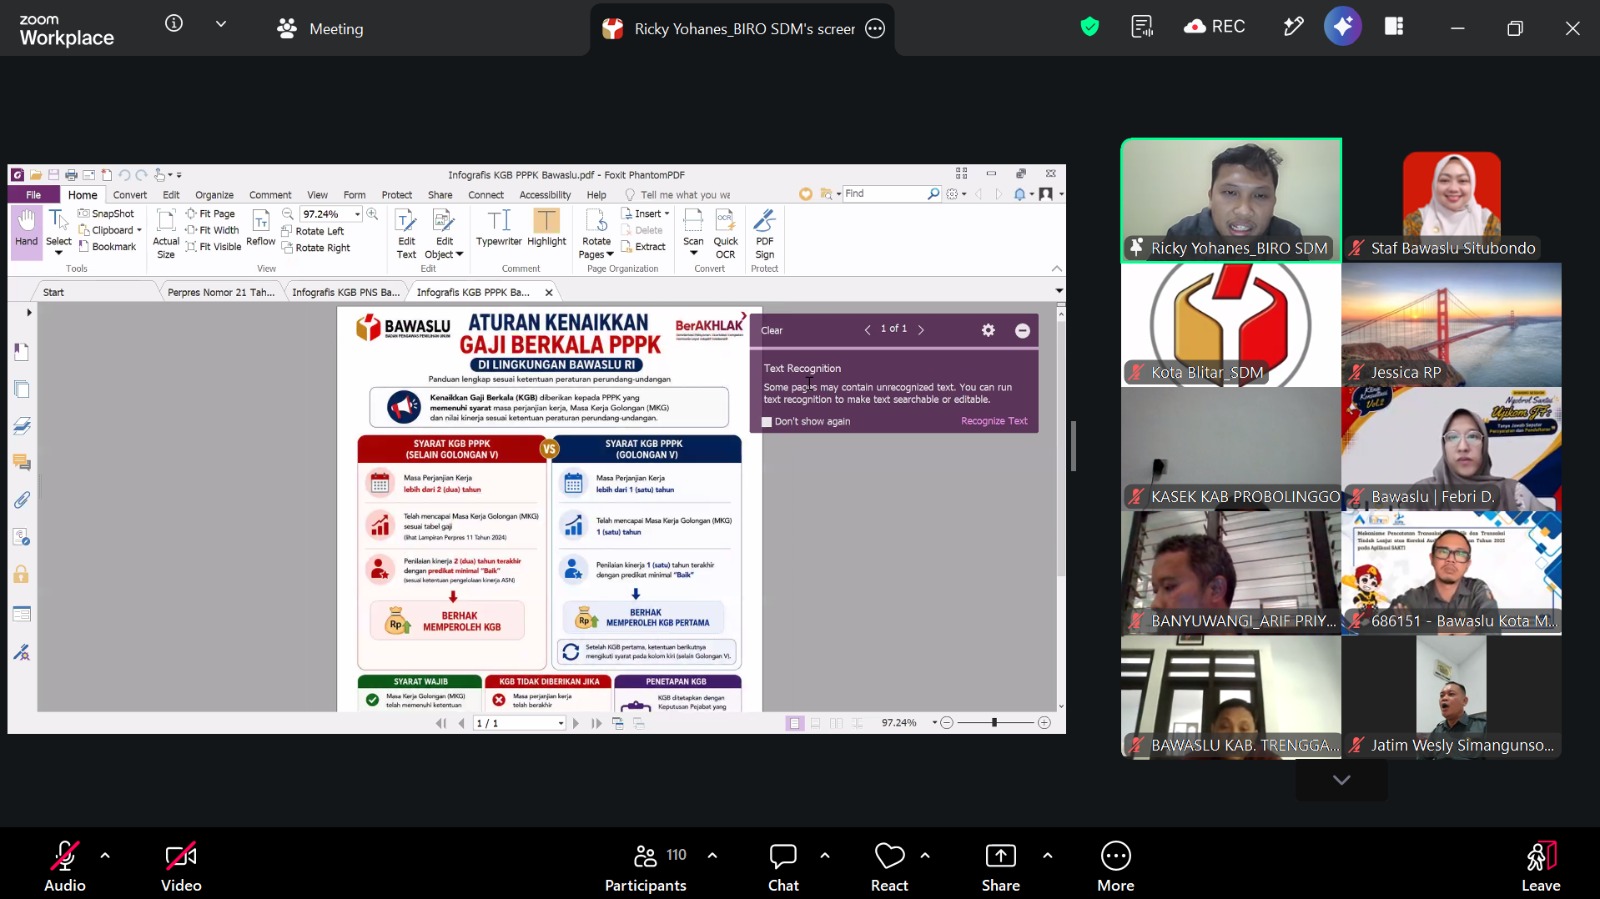
Task: Expand the Share options arrow
Action: [1047, 856]
